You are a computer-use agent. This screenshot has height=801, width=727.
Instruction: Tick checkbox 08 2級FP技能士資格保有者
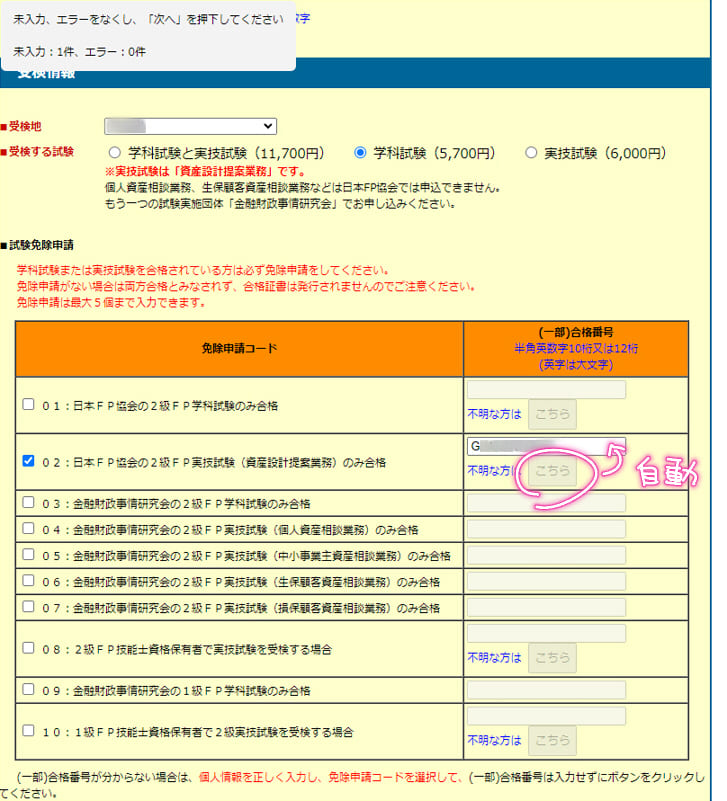coord(28,648)
